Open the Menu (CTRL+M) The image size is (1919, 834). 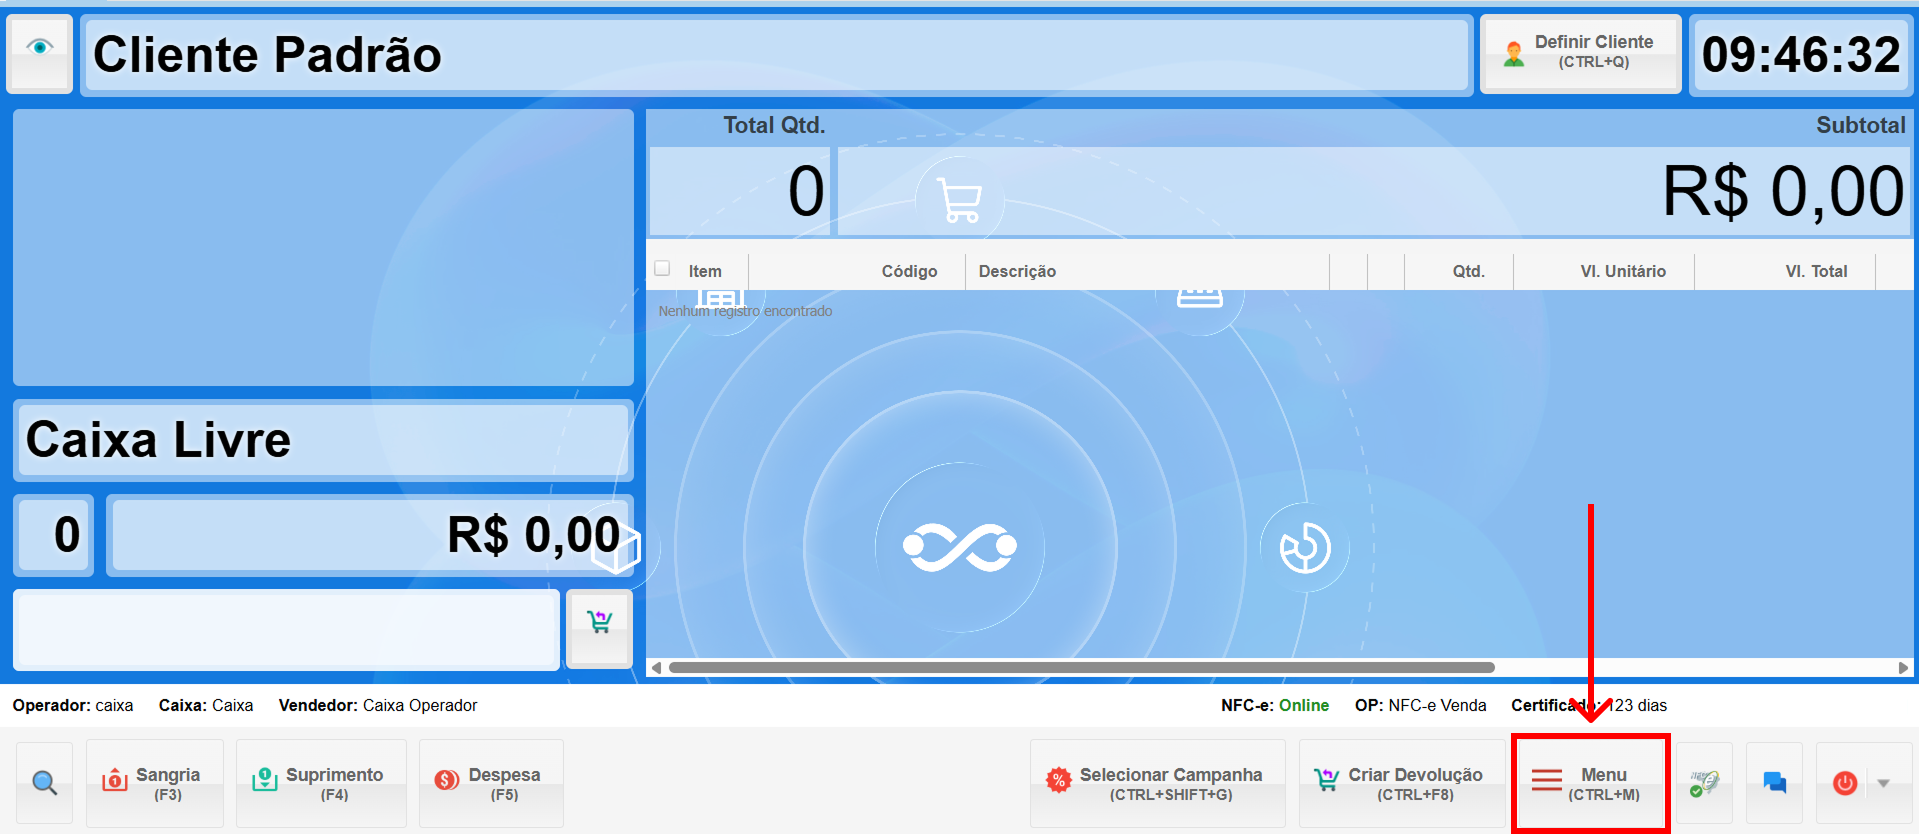pos(1590,783)
